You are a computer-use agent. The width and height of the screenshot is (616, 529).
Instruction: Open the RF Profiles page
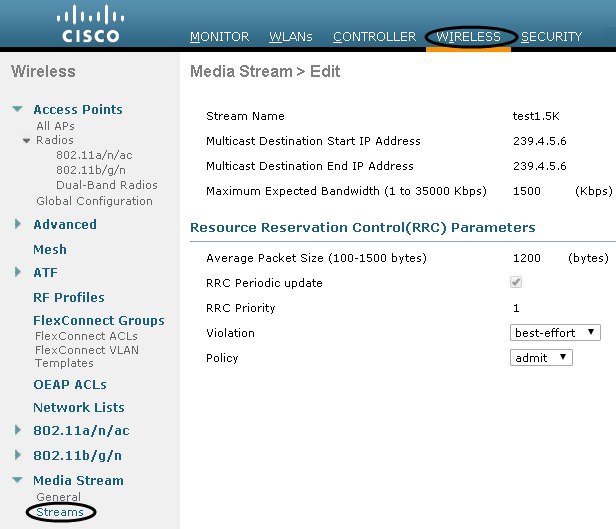pyautogui.click(x=69, y=297)
